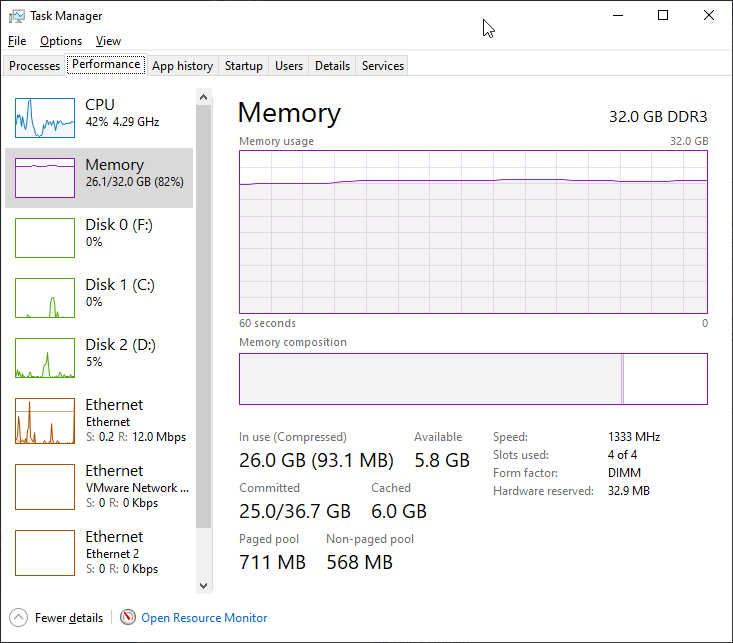Collapse view with Fewer details arrow
The height and width of the screenshot is (643, 733).
click(x=19, y=618)
